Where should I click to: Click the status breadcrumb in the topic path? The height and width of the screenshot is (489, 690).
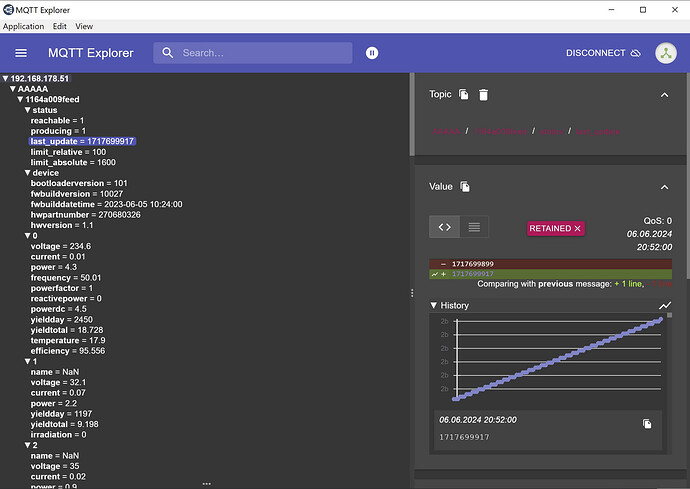click(551, 131)
